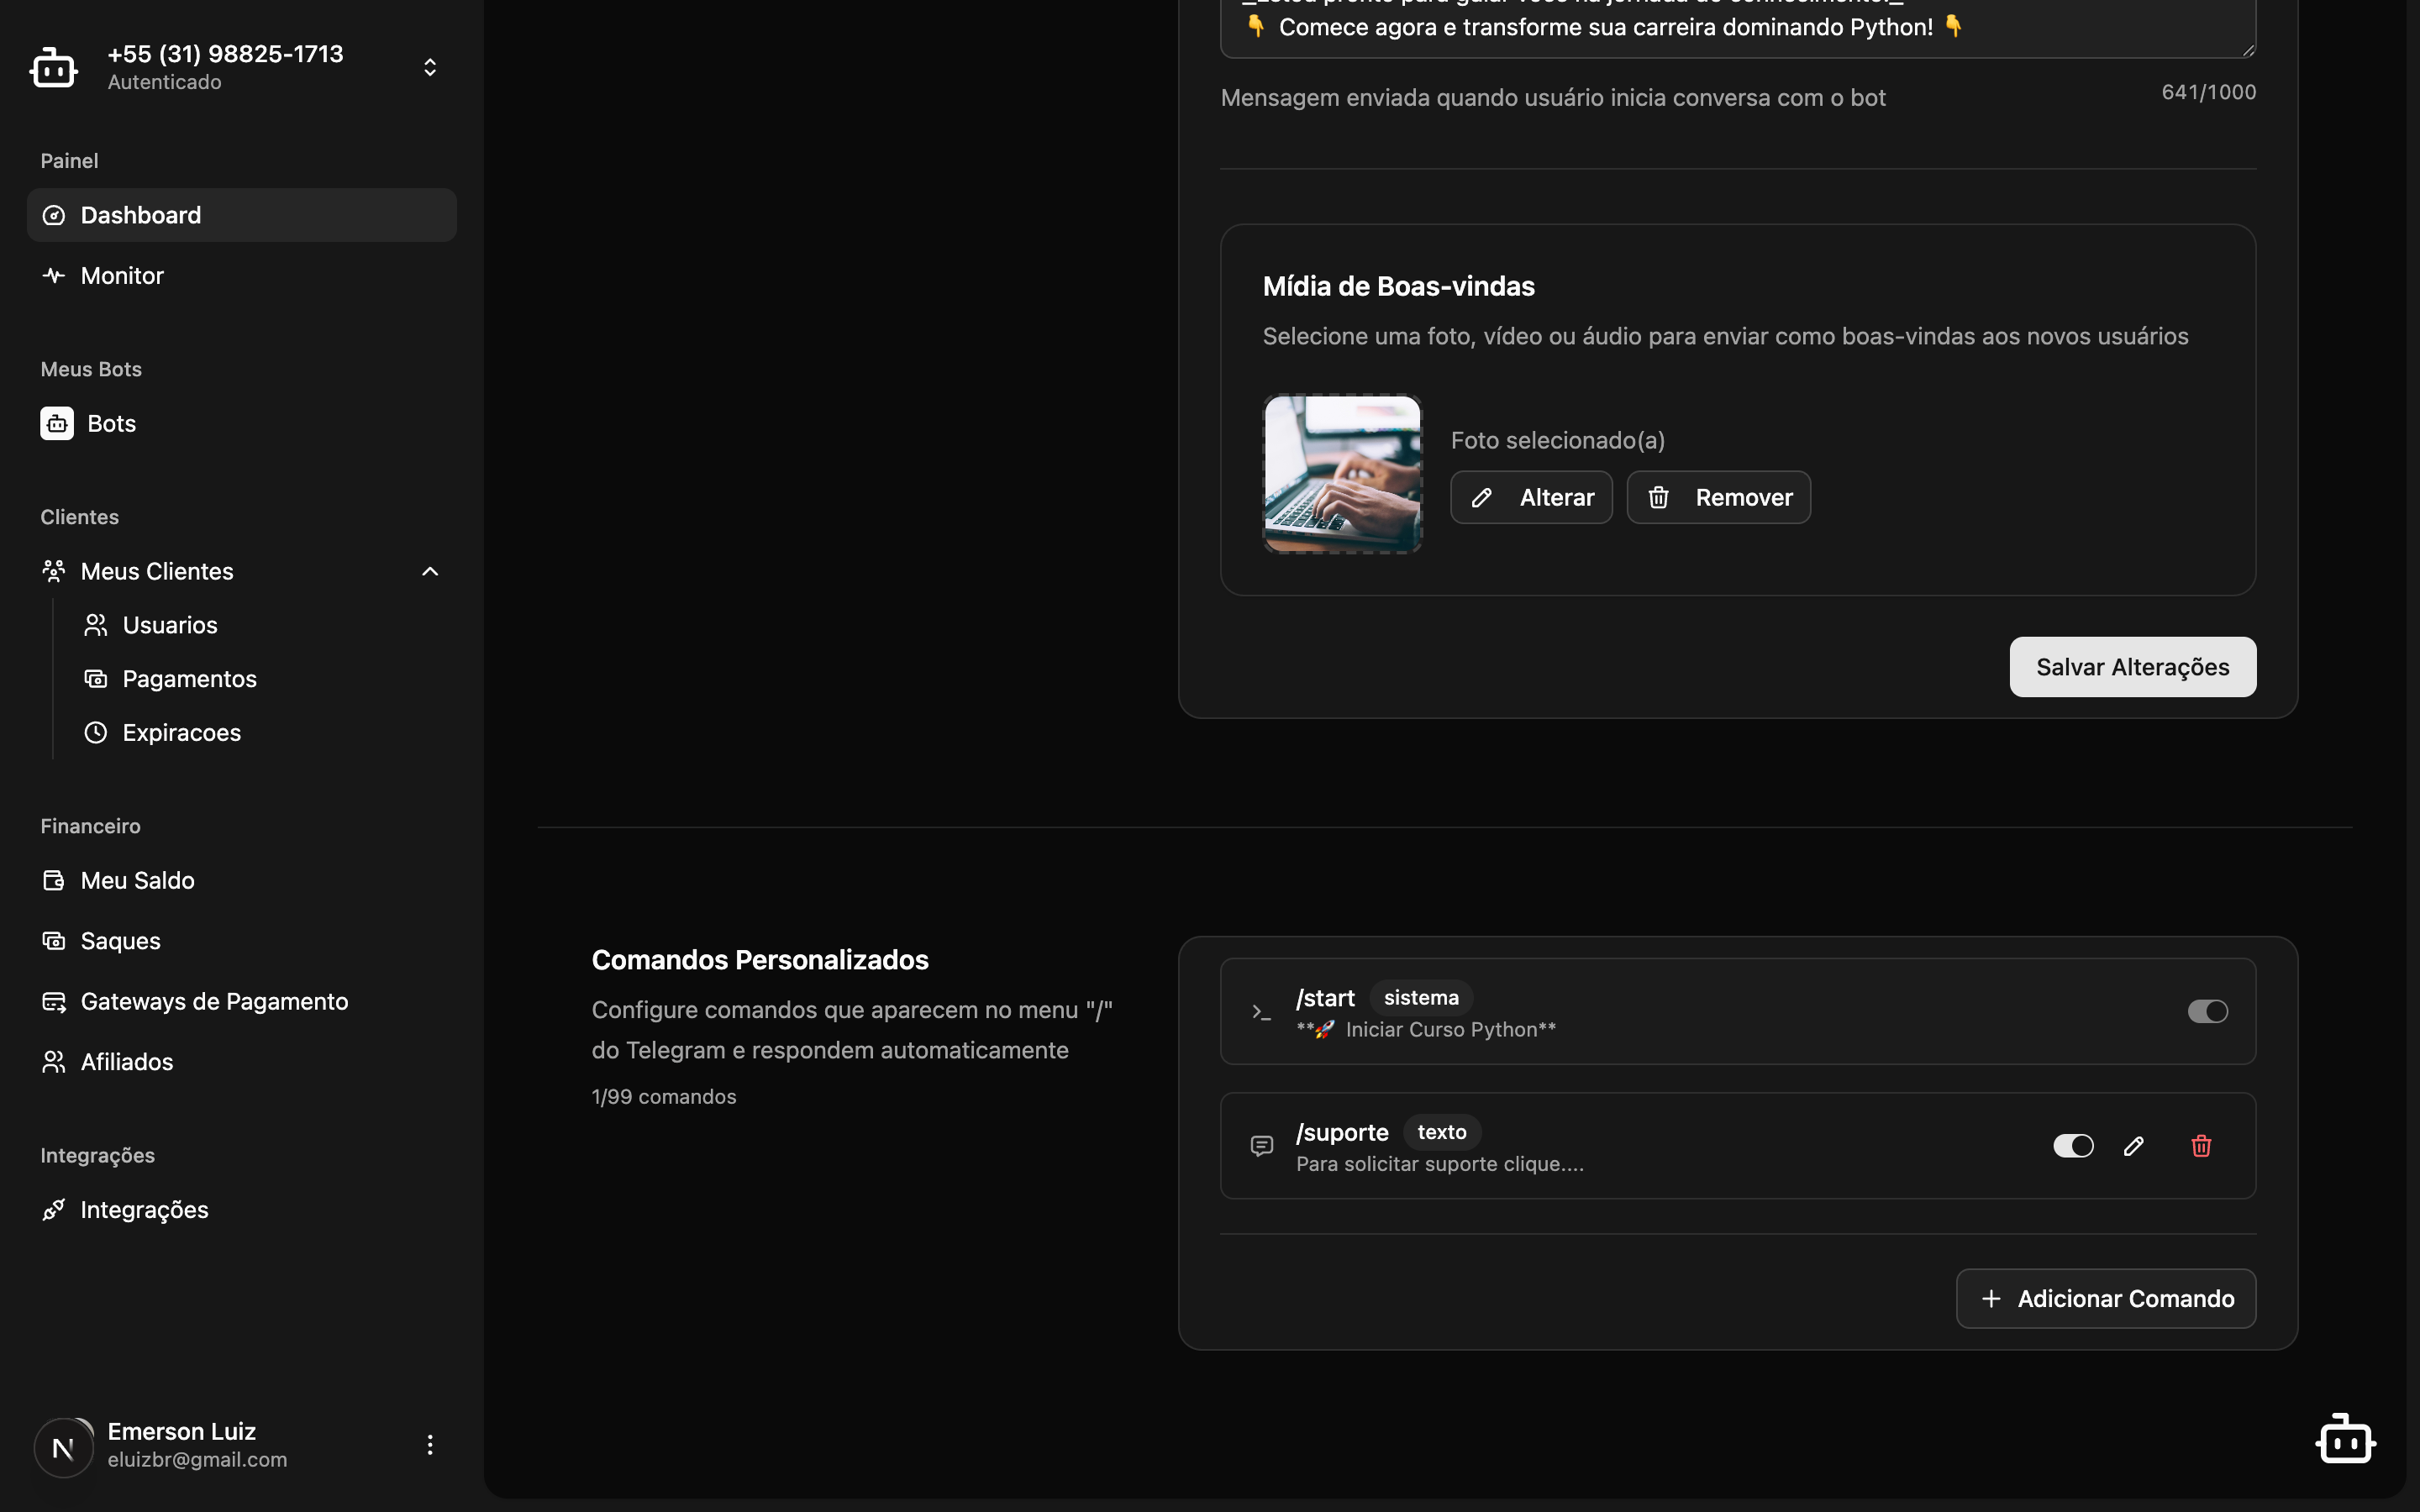This screenshot has width=2420, height=1512.
Task: Open the phone account switcher chevrons
Action: pyautogui.click(x=430, y=67)
